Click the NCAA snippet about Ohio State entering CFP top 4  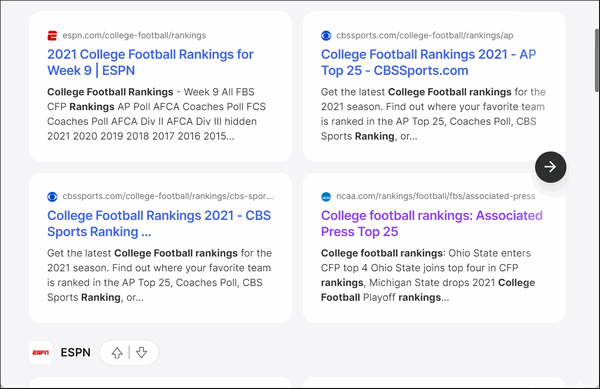click(x=428, y=275)
